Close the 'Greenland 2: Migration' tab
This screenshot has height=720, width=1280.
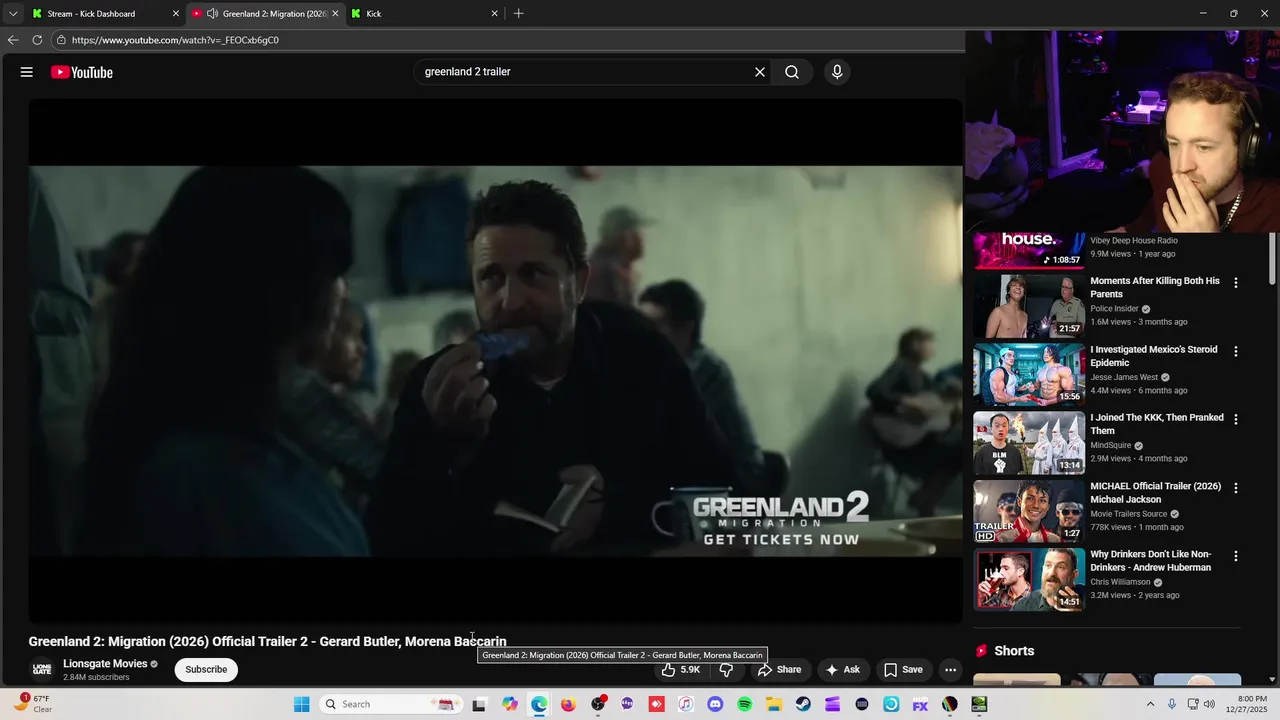point(335,14)
